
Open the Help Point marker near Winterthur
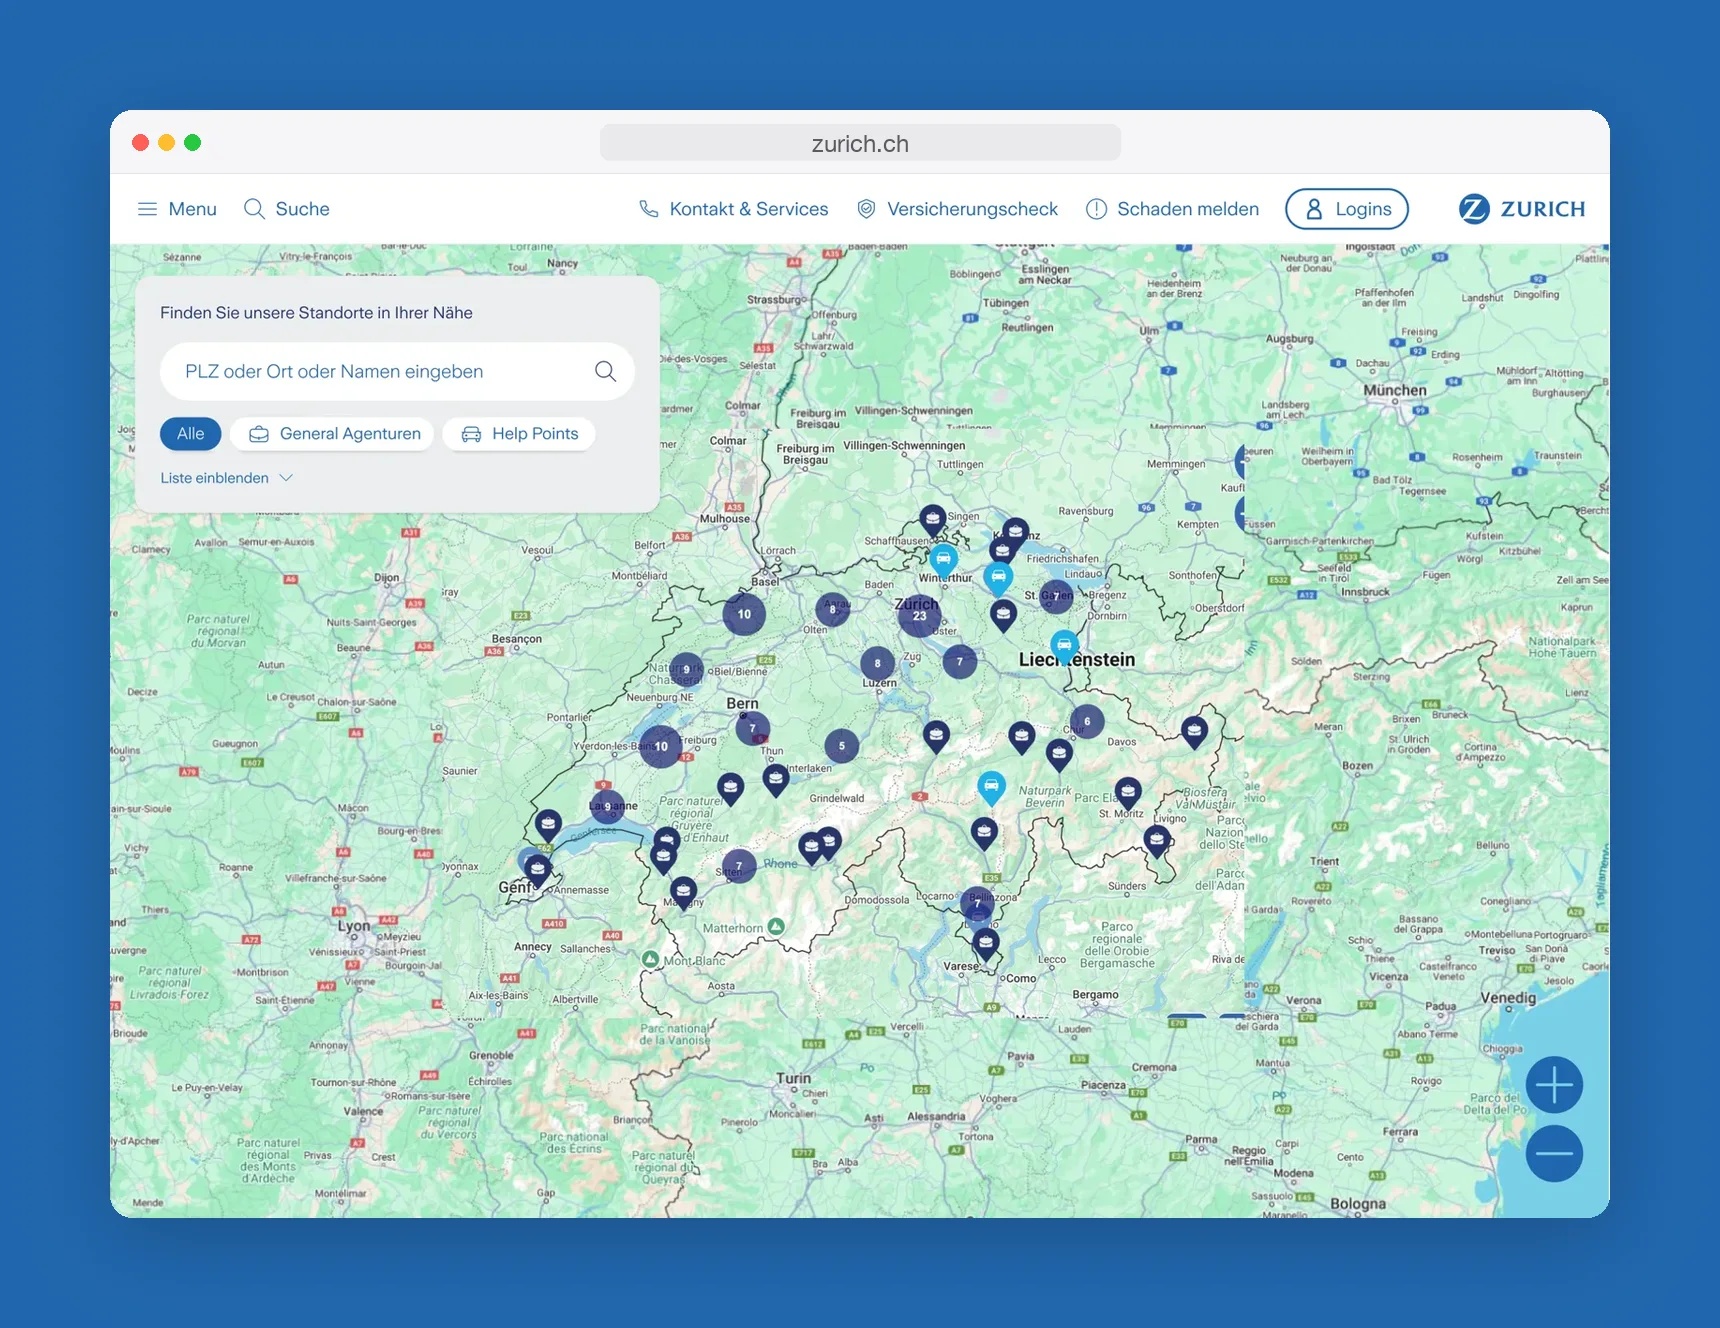[943, 560]
